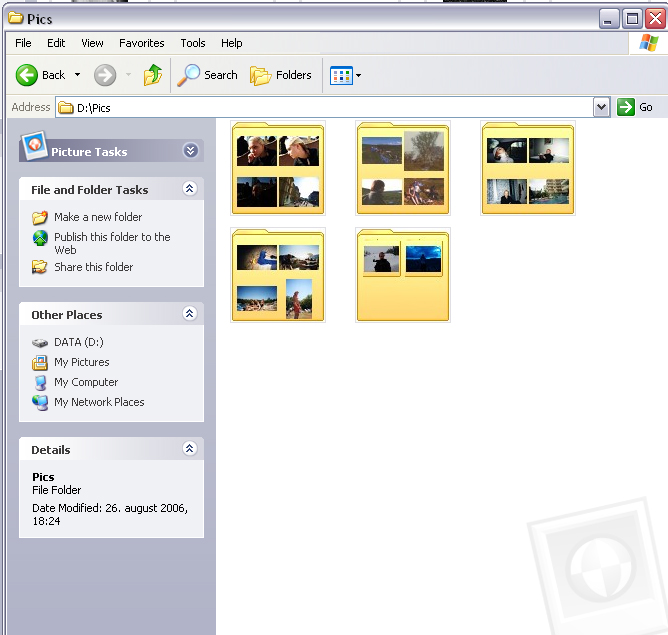Close the Pics window
The image size is (668, 635).
[x=656, y=19]
